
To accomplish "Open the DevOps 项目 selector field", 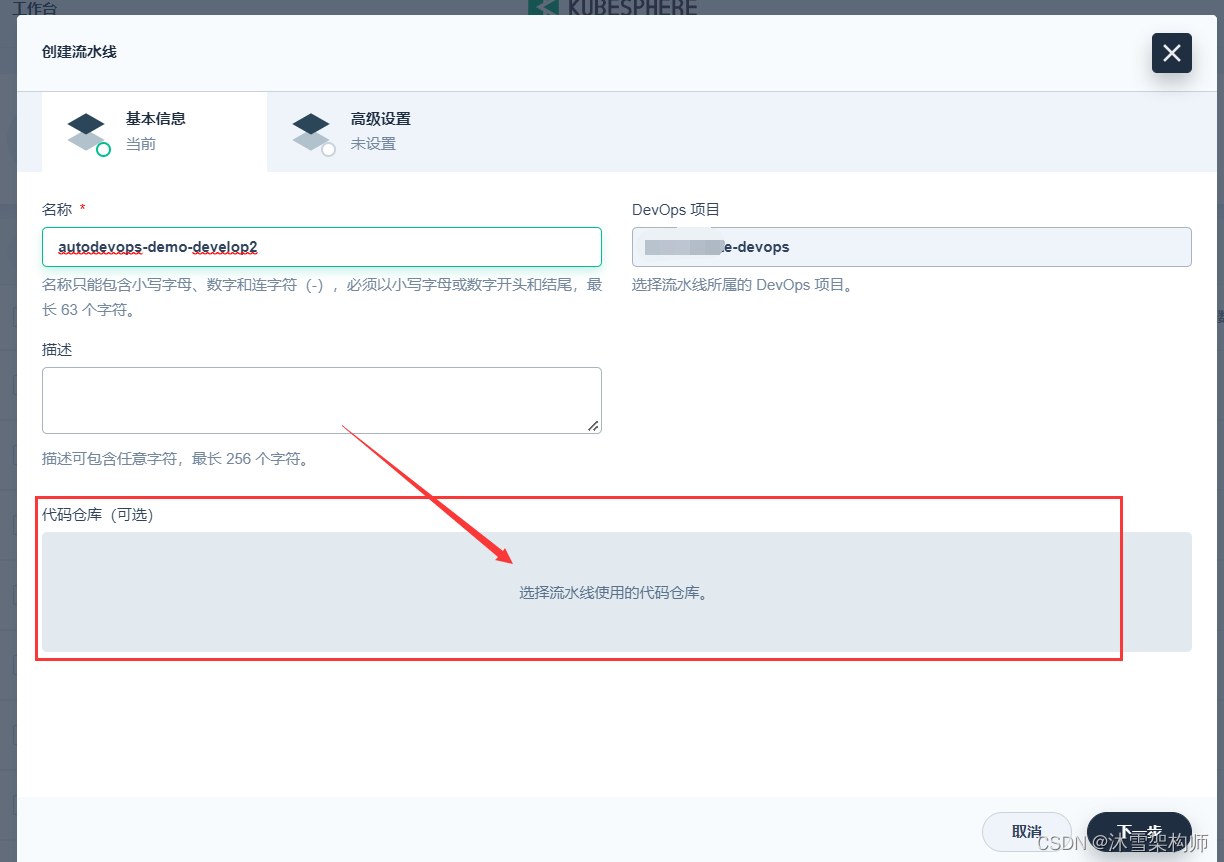I will click(x=912, y=247).
